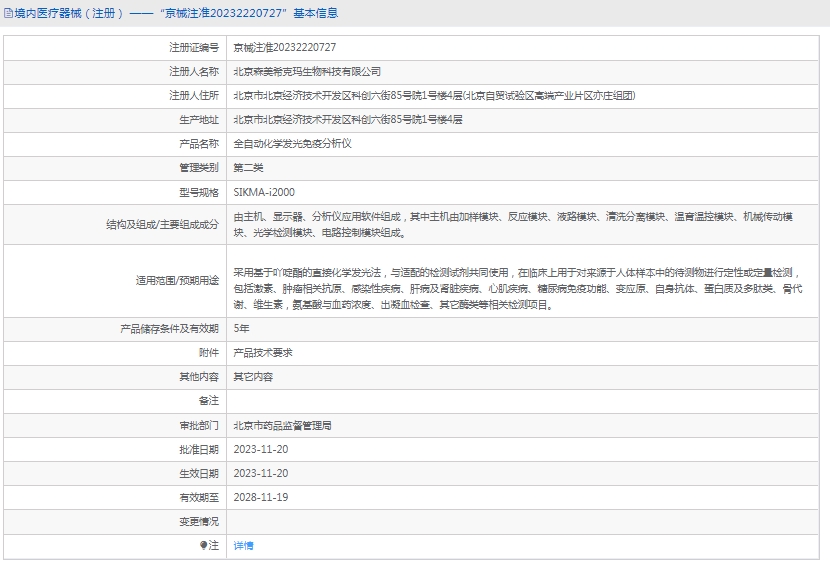Click the header title 境内医疗器械（注册）基本信息
Screen dimensions: 830x566
[x=176, y=13]
